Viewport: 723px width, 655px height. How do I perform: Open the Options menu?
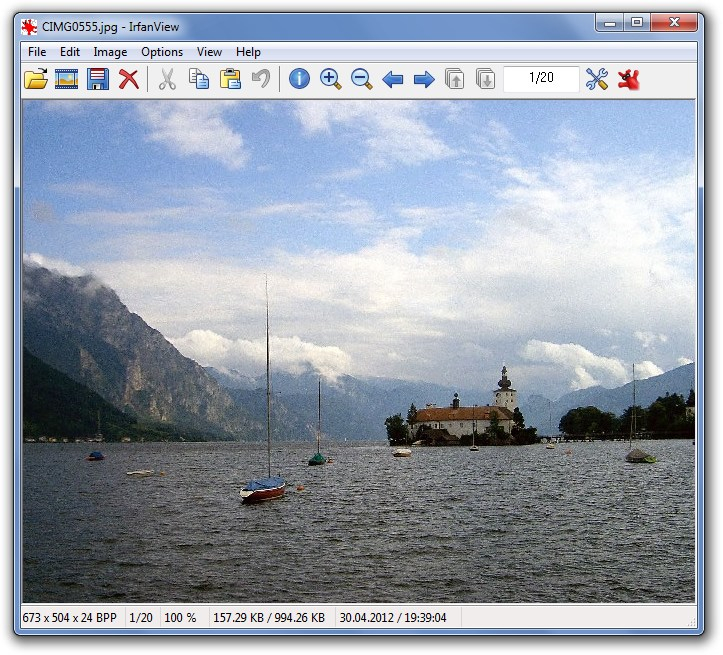[x=162, y=52]
